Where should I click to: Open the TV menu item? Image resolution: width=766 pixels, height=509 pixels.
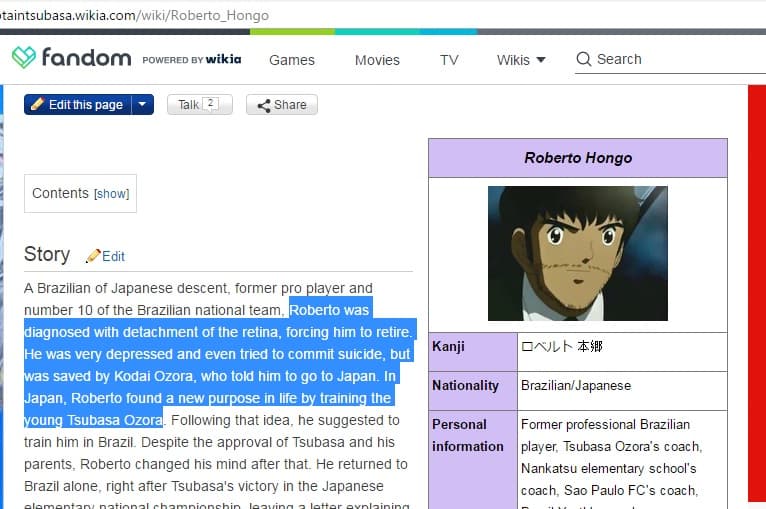pos(449,60)
